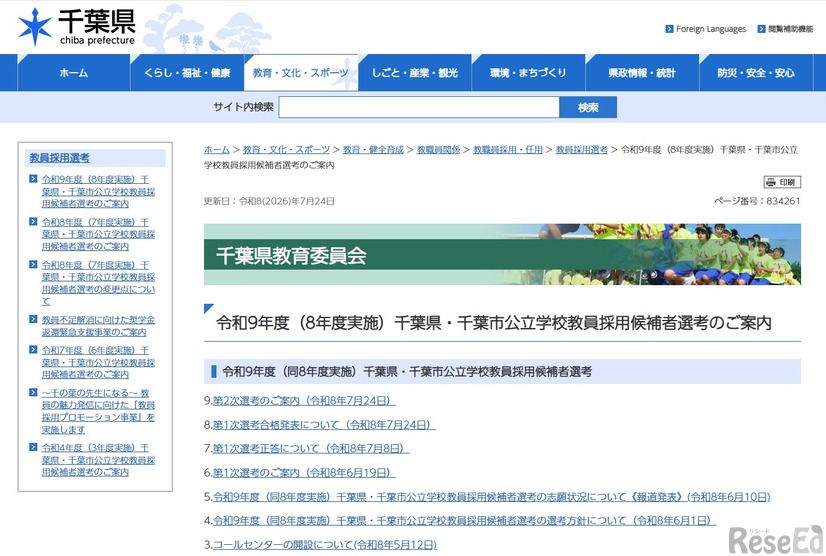The height and width of the screenshot is (556, 826).
Task: Focus the サイト内検索 search field
Action: click(x=419, y=107)
